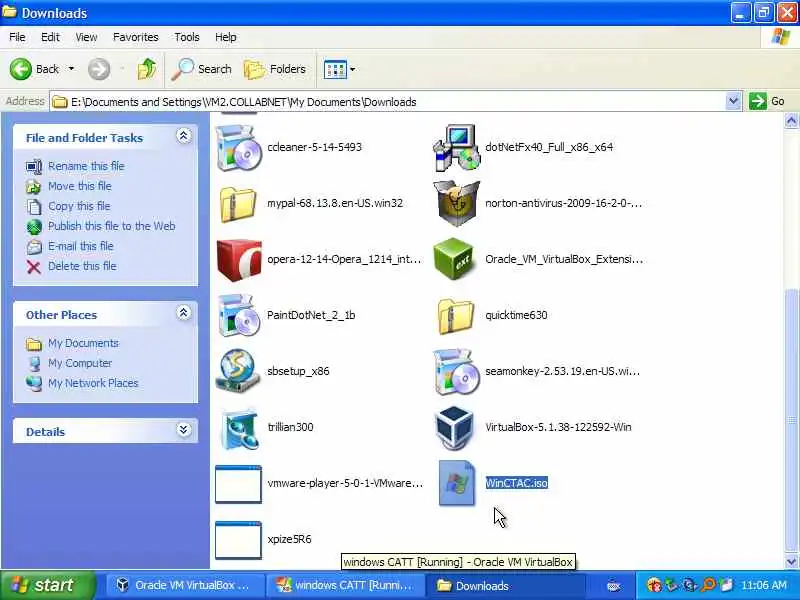Viewport: 800px width, 600px height.
Task: Select the quicktime630 zip folder icon
Action: [456, 315]
